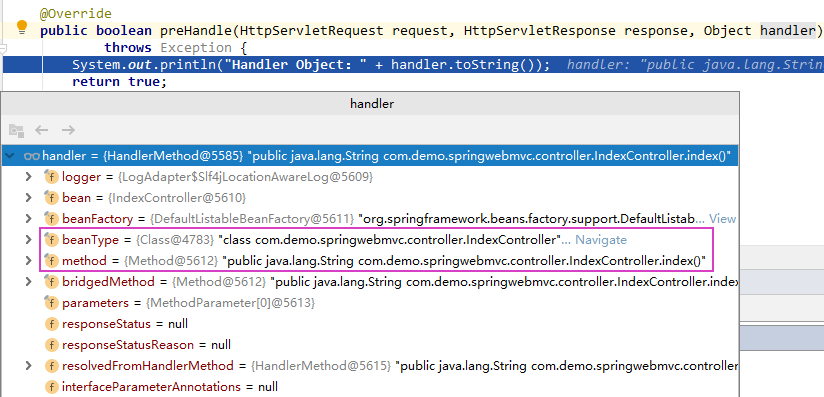Click the back arrow in handler popup

(x=42, y=130)
